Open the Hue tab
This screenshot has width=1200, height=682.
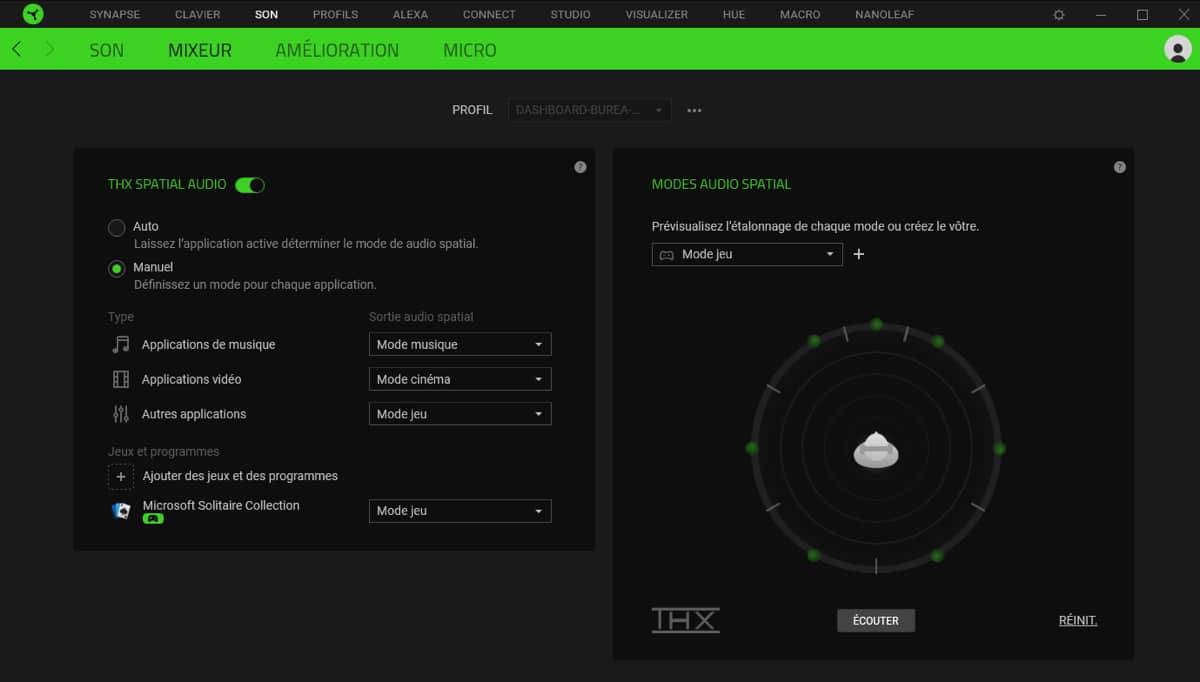tap(734, 15)
